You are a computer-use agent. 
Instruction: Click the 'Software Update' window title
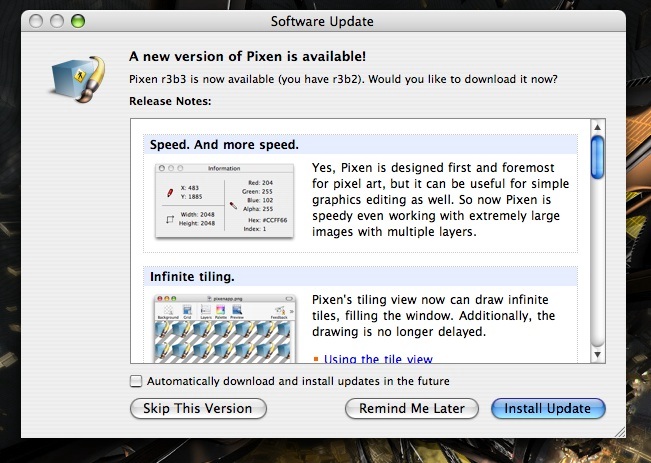point(322,21)
